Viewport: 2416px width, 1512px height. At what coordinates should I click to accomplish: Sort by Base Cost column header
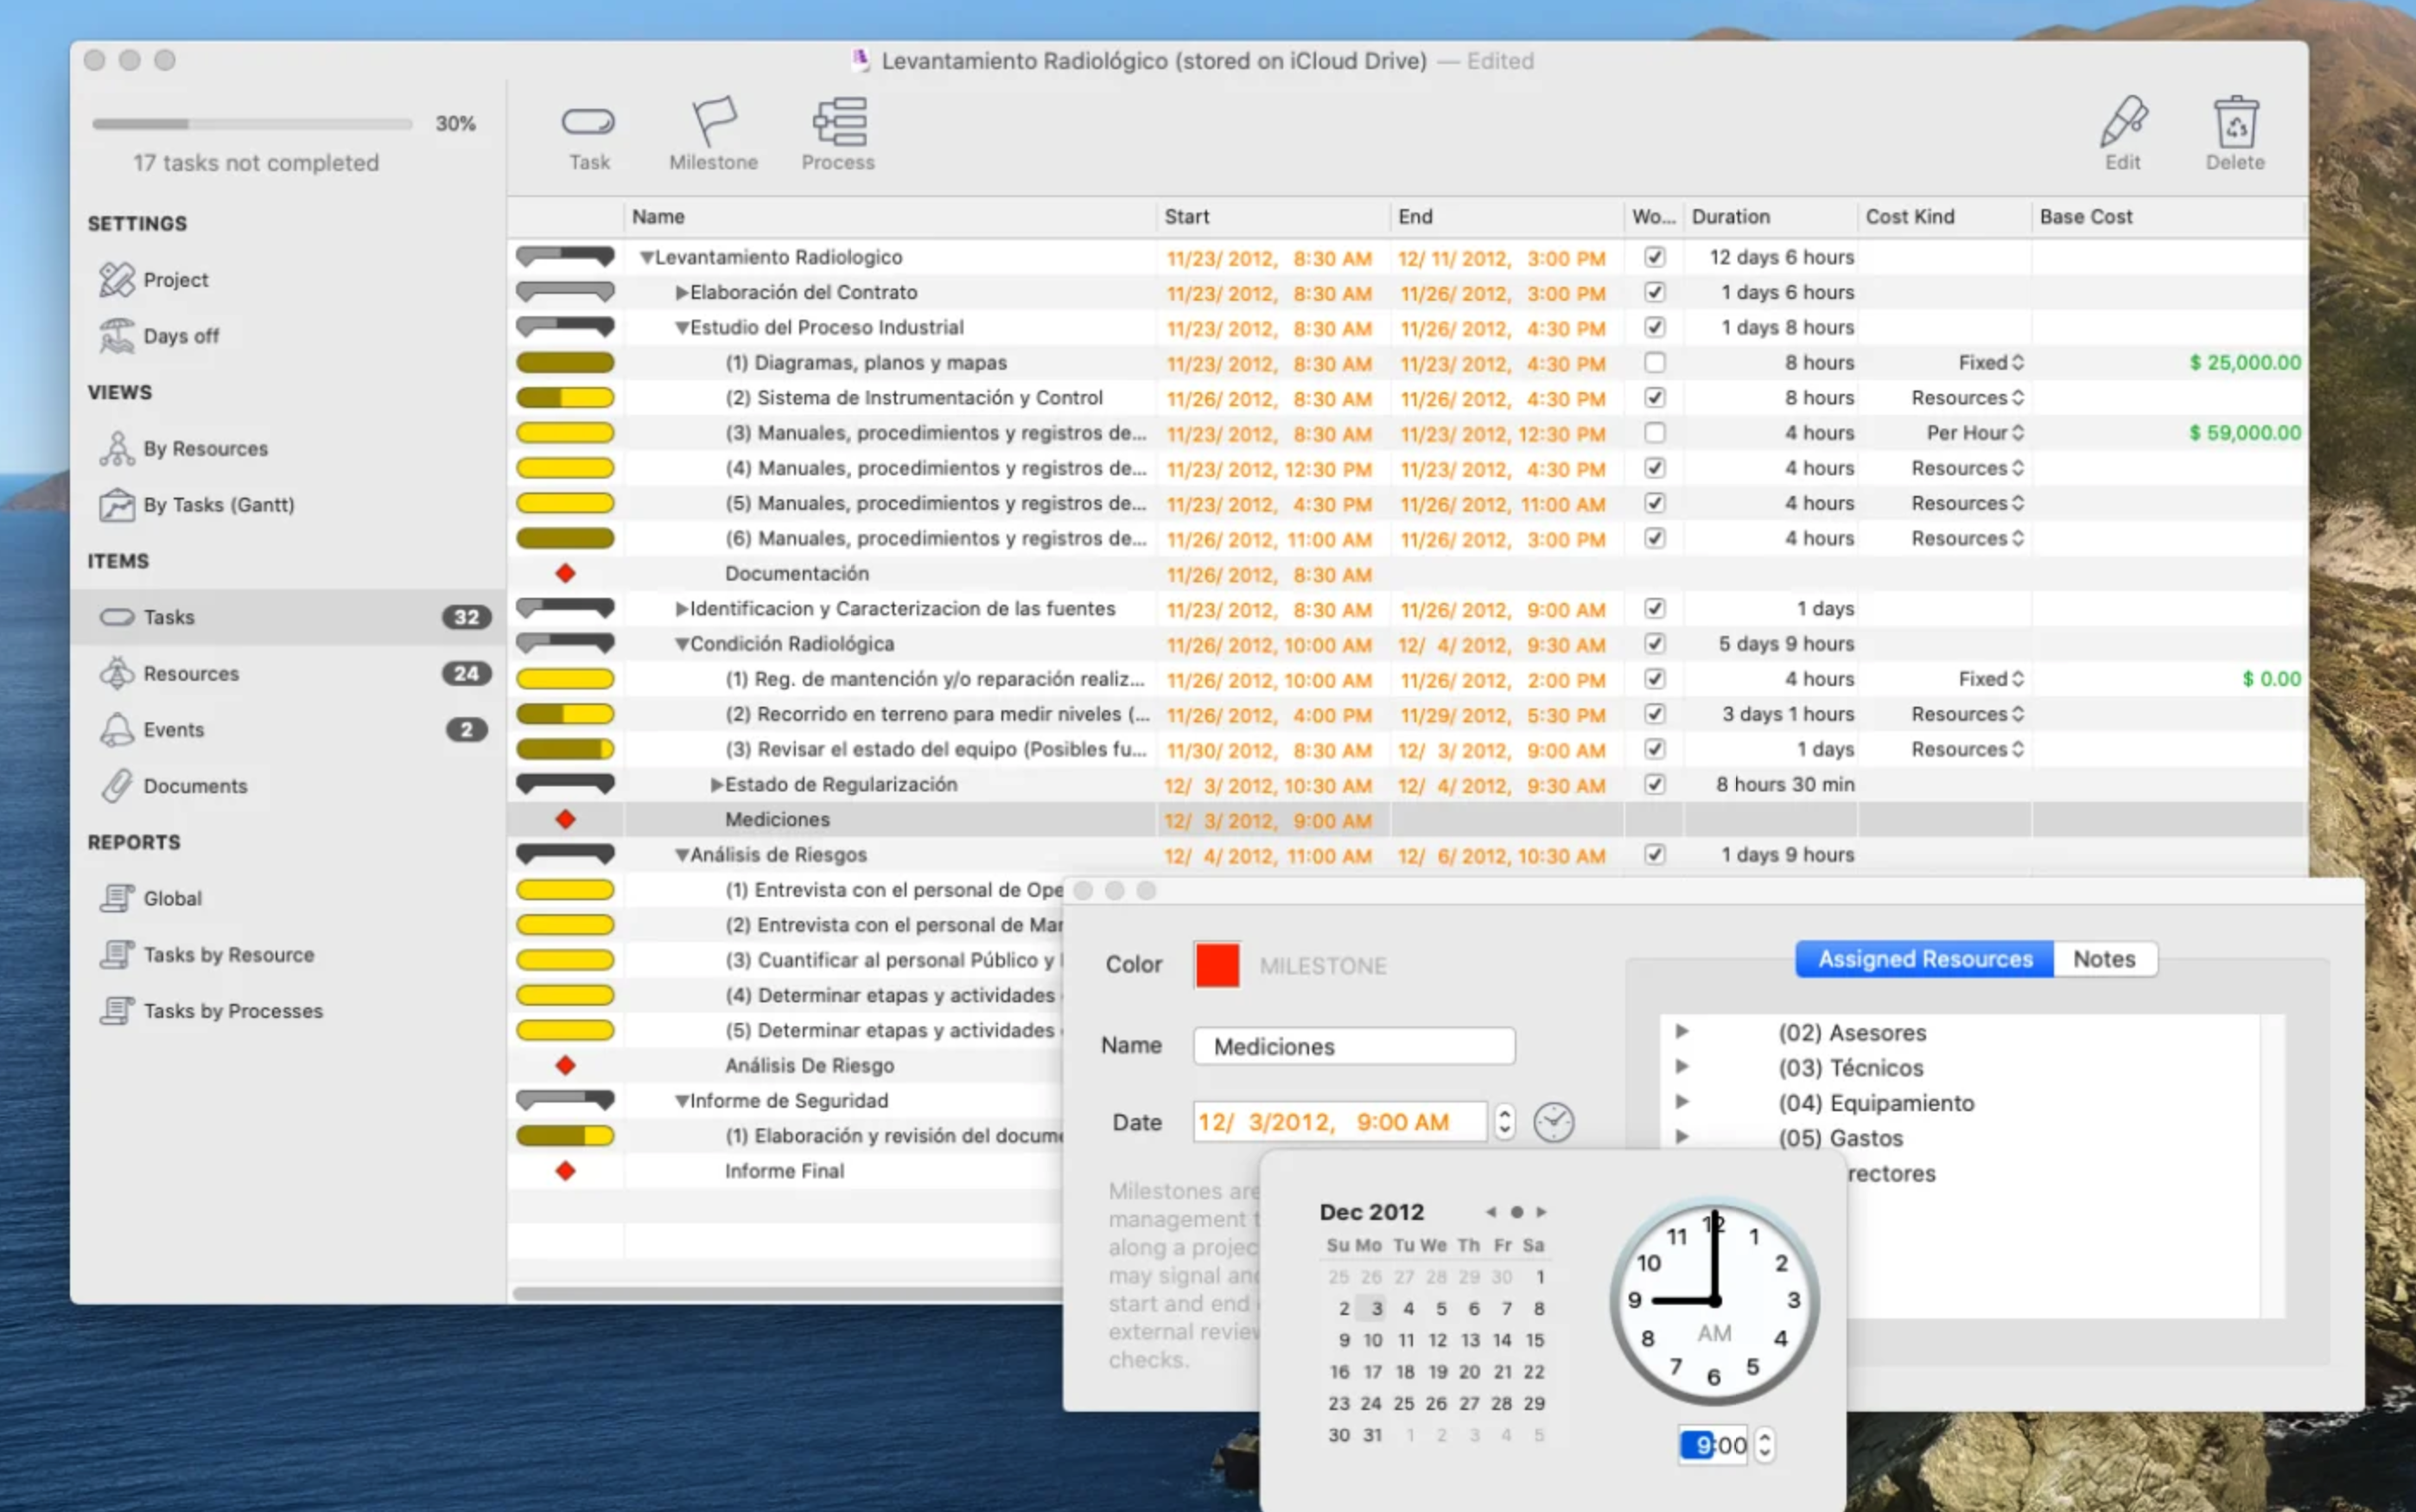[x=2168, y=217]
